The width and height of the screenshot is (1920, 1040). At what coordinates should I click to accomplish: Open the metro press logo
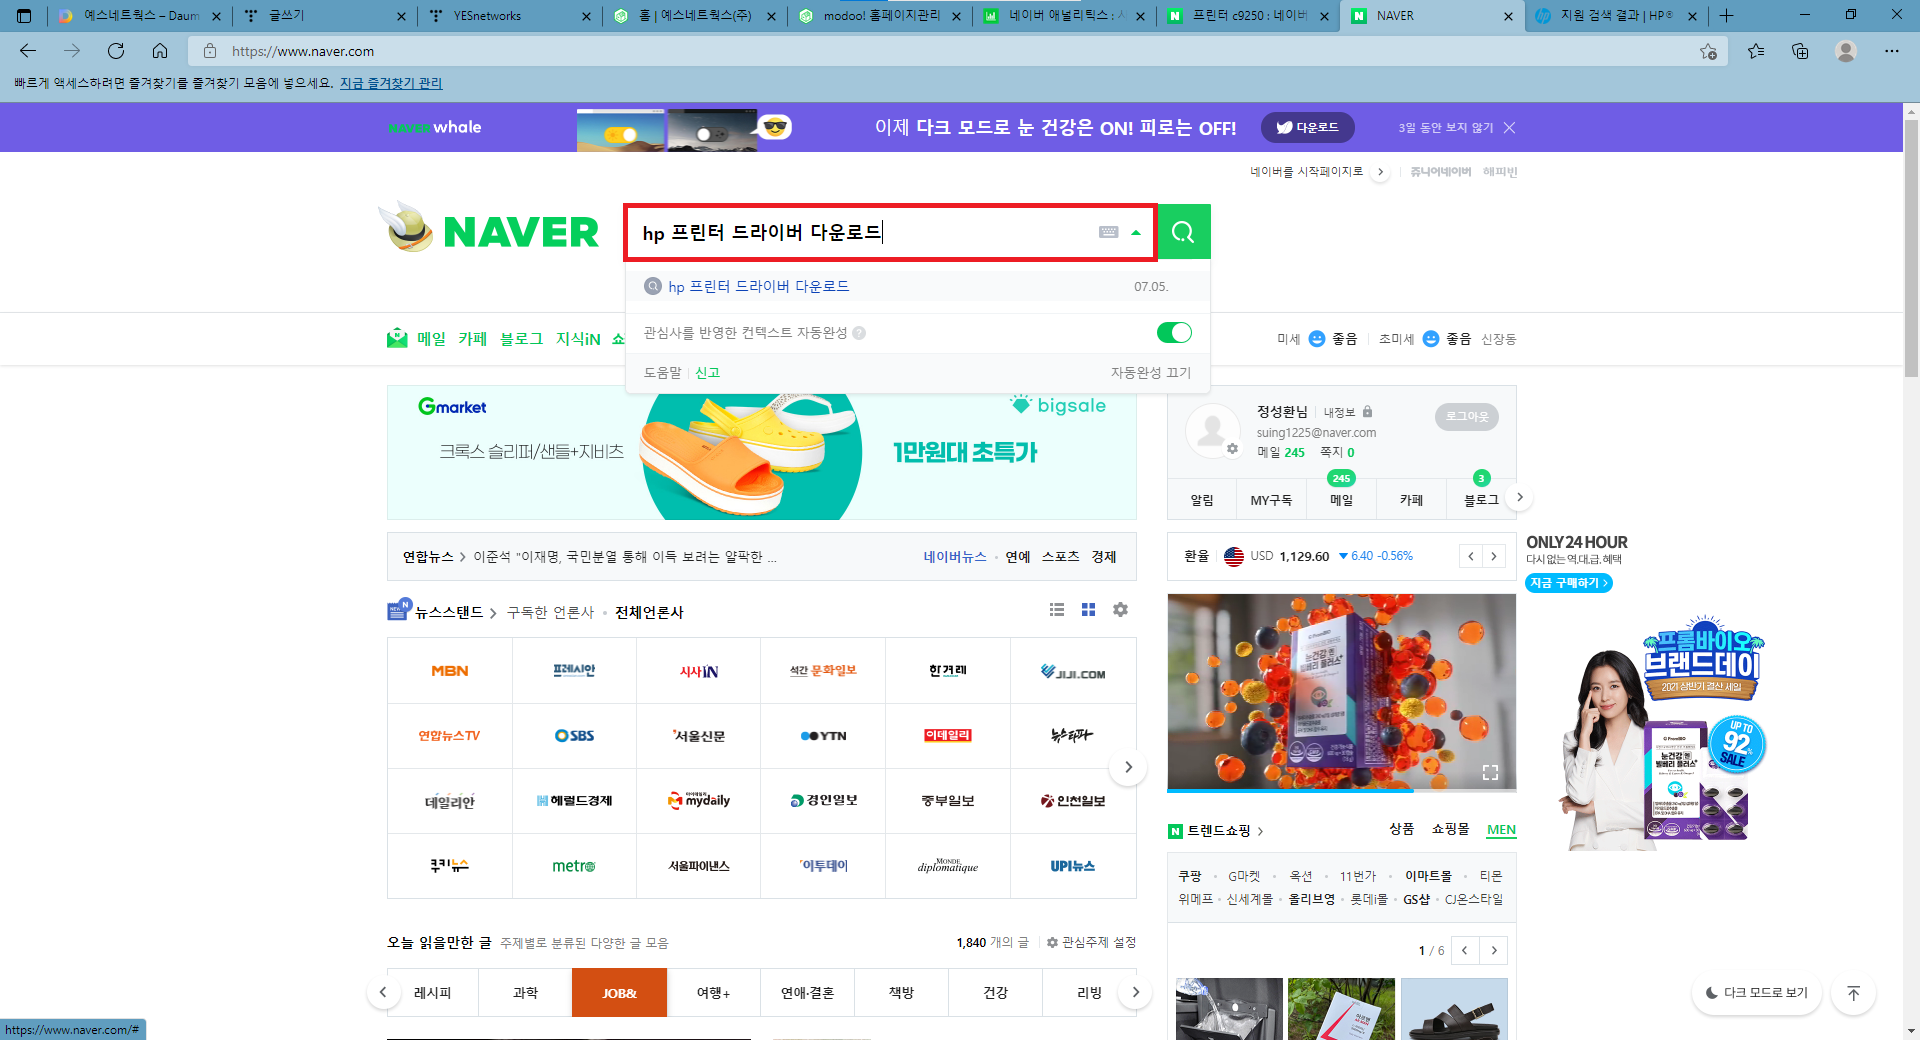574,866
